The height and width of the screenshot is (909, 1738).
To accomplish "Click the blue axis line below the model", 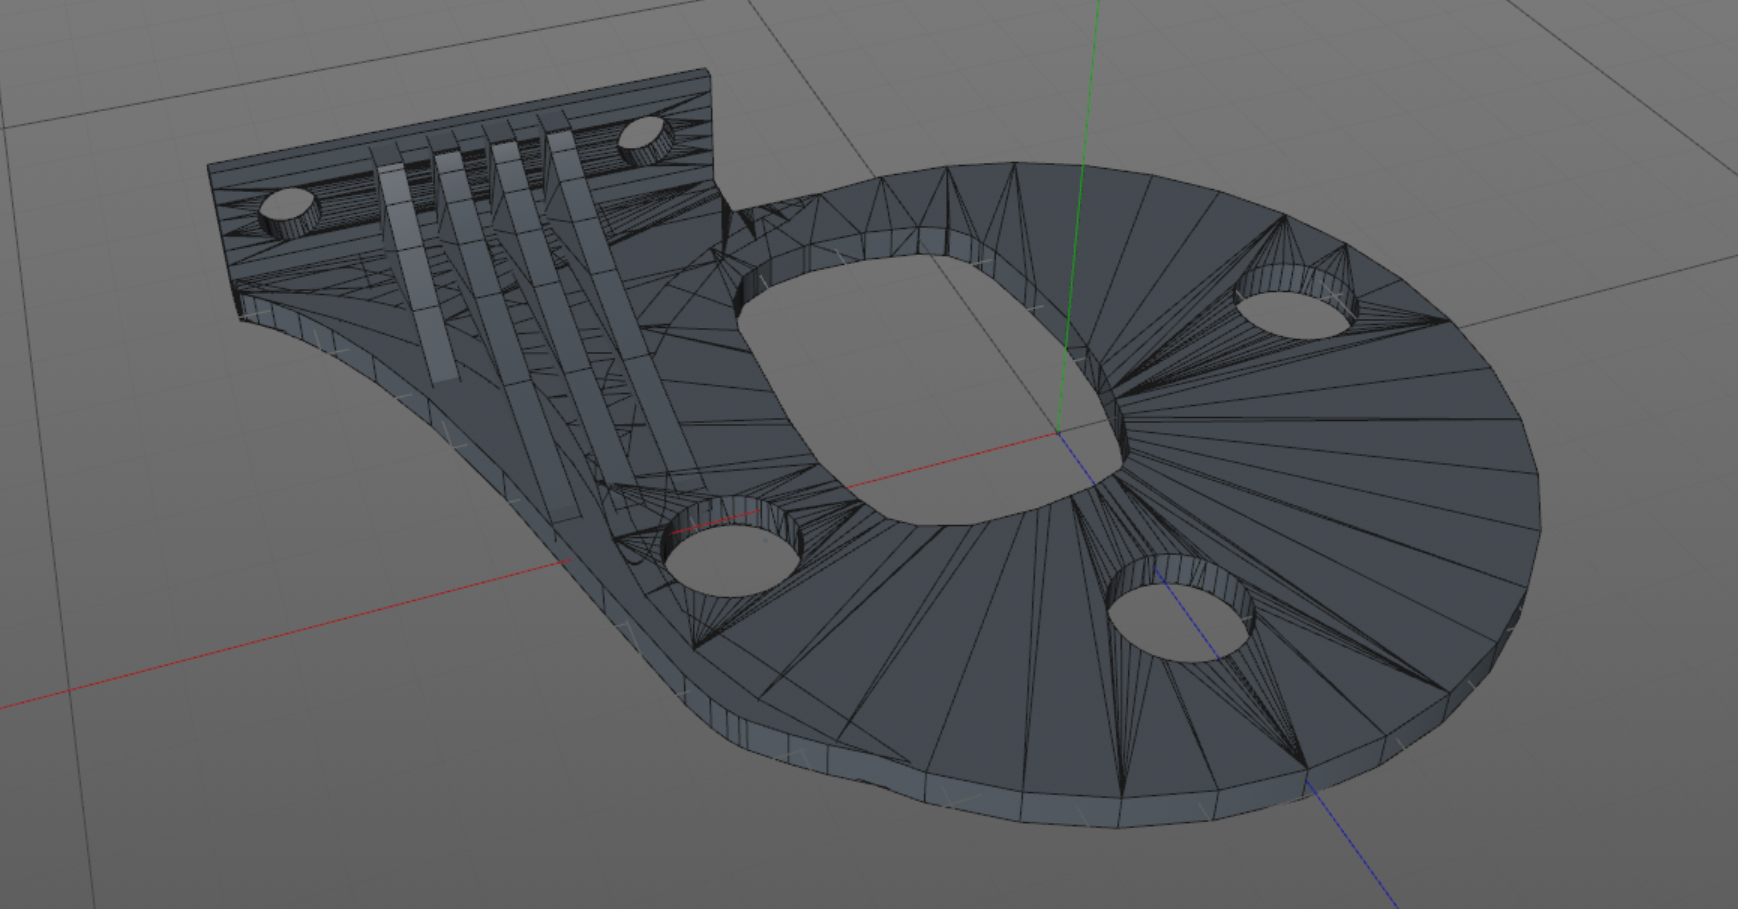I will tap(1357, 850).
